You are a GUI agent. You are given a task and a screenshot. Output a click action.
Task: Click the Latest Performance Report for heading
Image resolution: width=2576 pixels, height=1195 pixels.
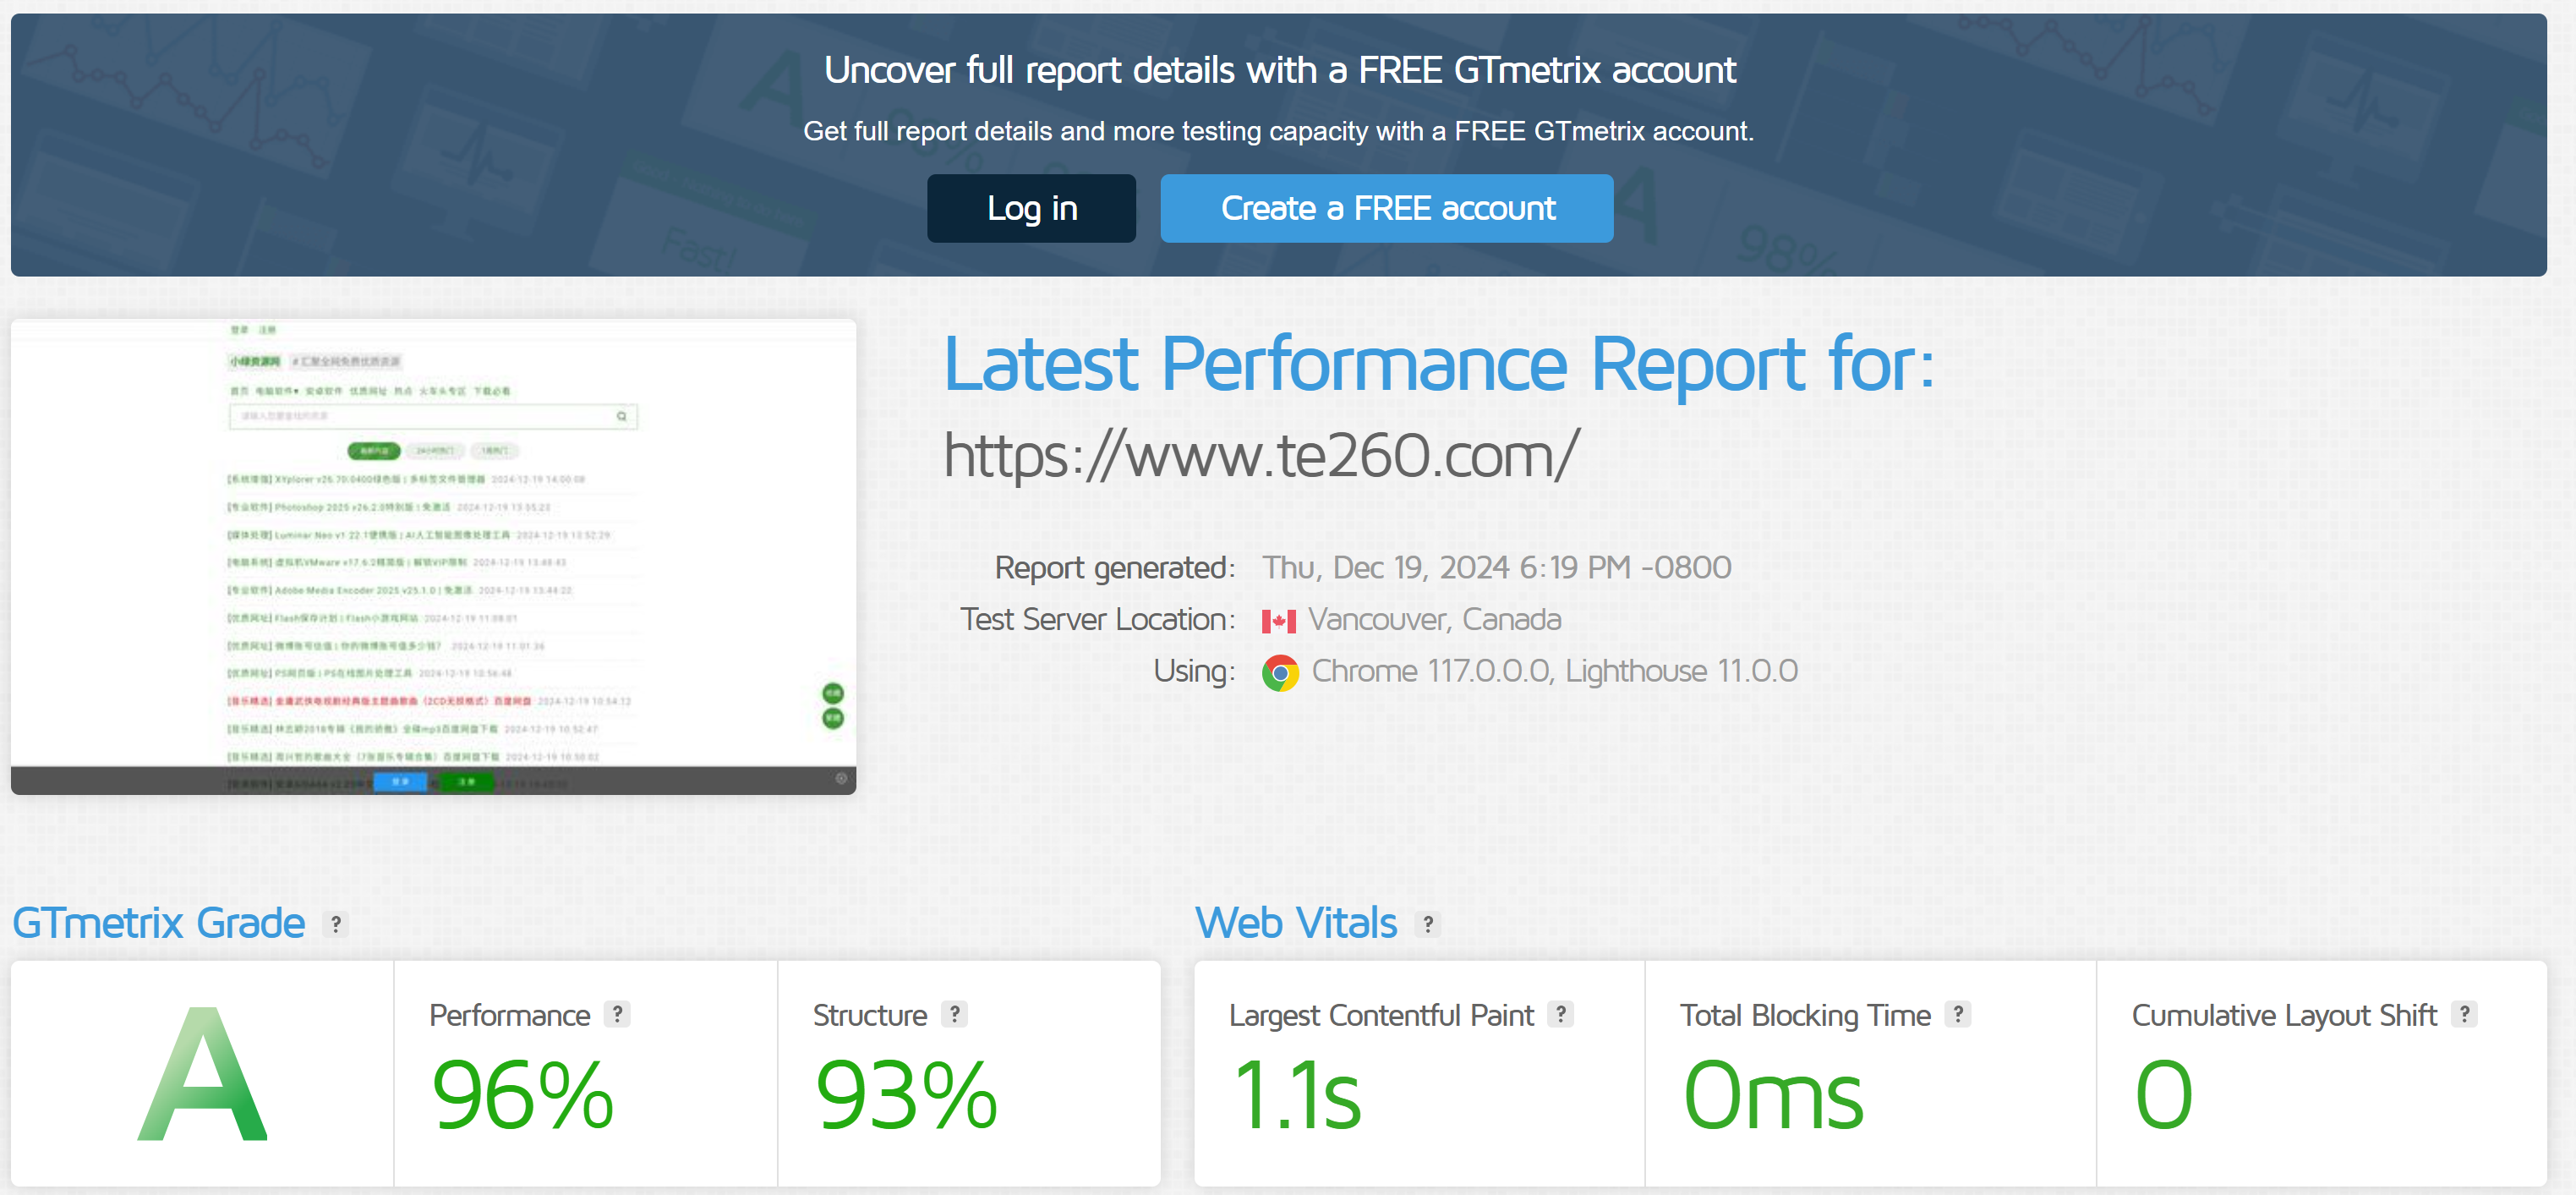pos(1439,364)
